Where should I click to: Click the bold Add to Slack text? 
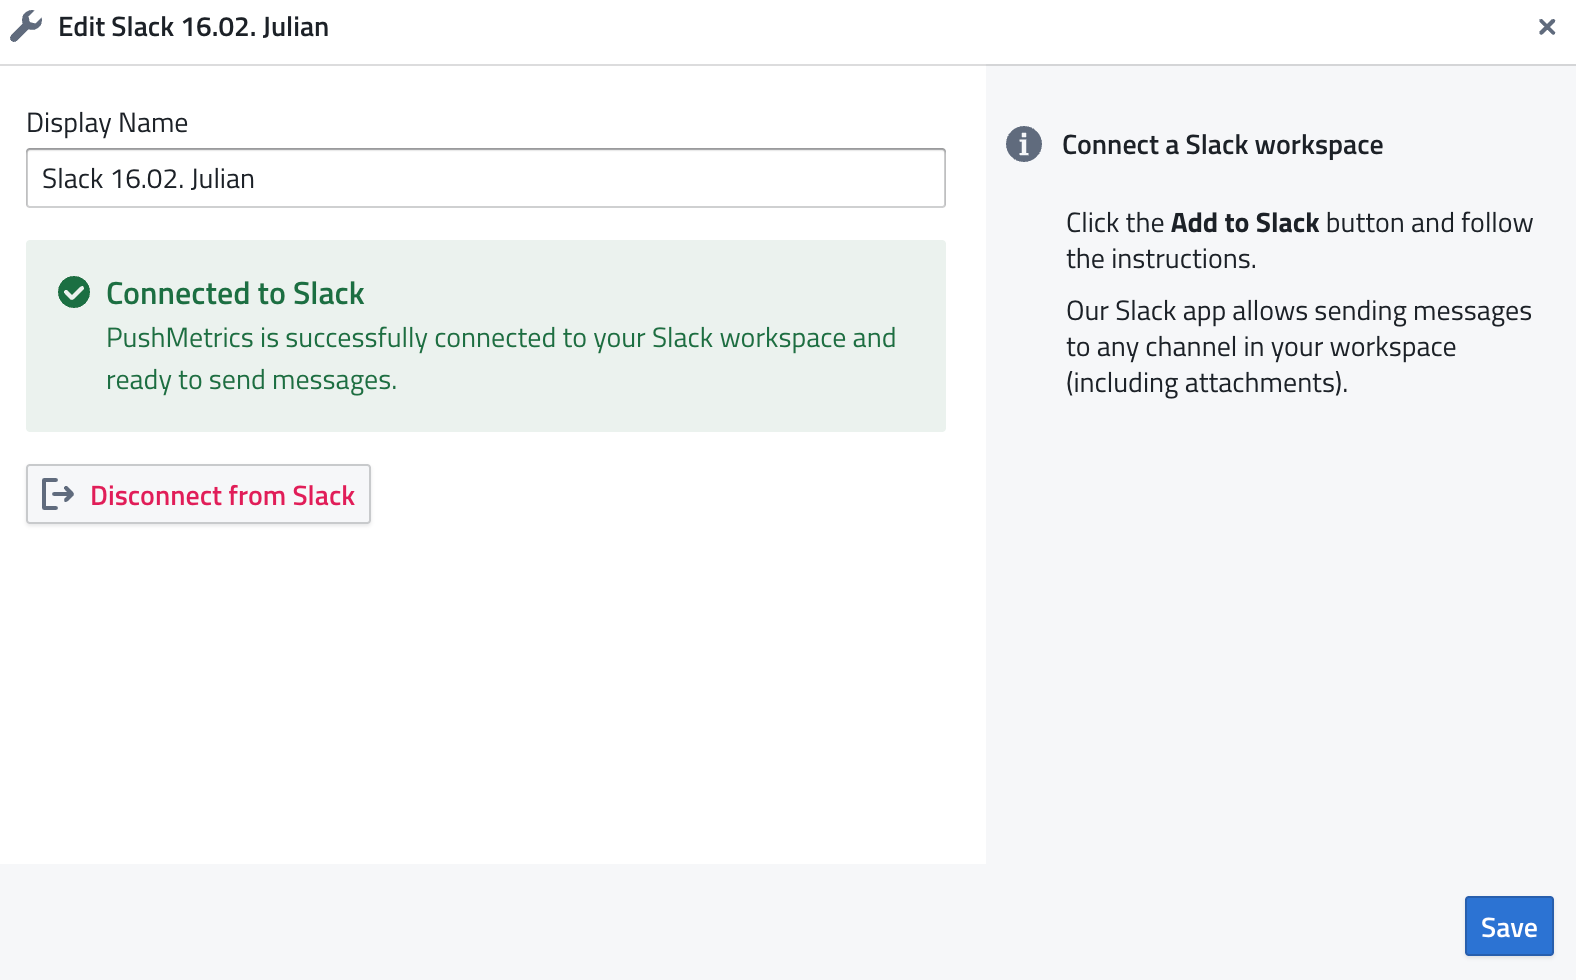coord(1245,223)
